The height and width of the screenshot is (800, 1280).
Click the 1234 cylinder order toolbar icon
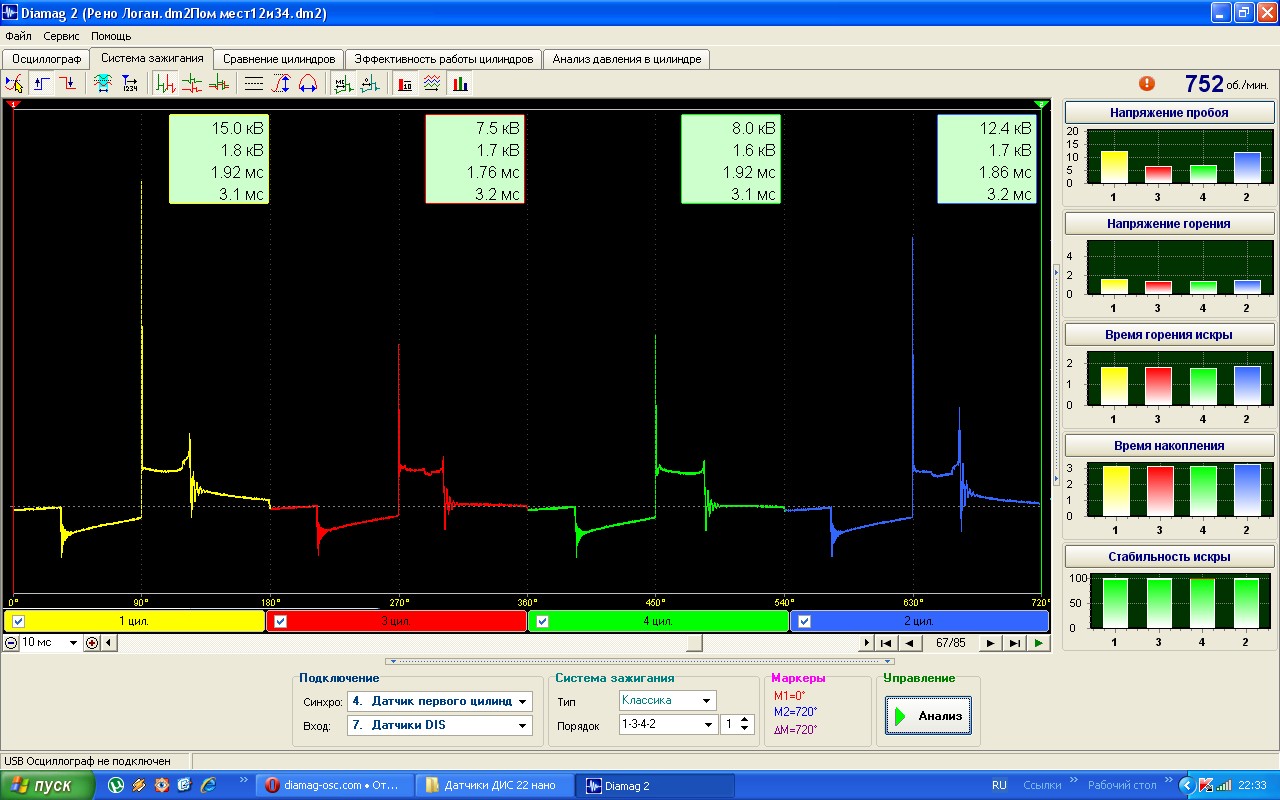tap(130, 84)
